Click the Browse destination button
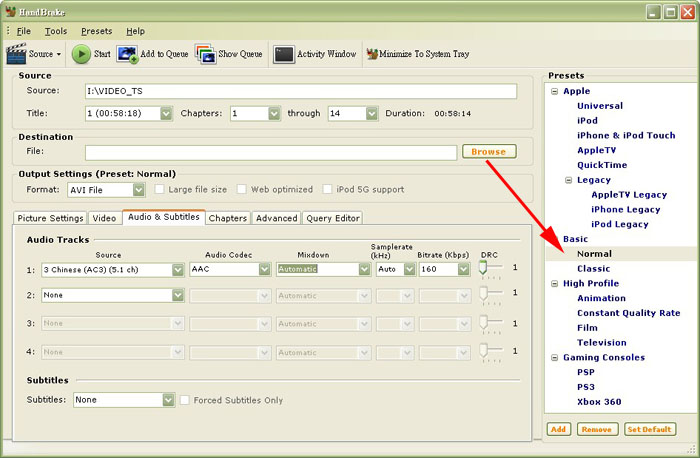Viewport: 700px width, 458px height. (x=489, y=152)
